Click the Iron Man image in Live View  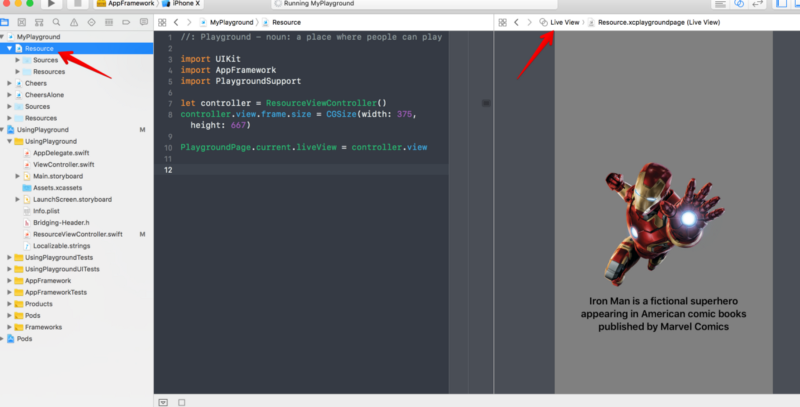click(x=663, y=224)
